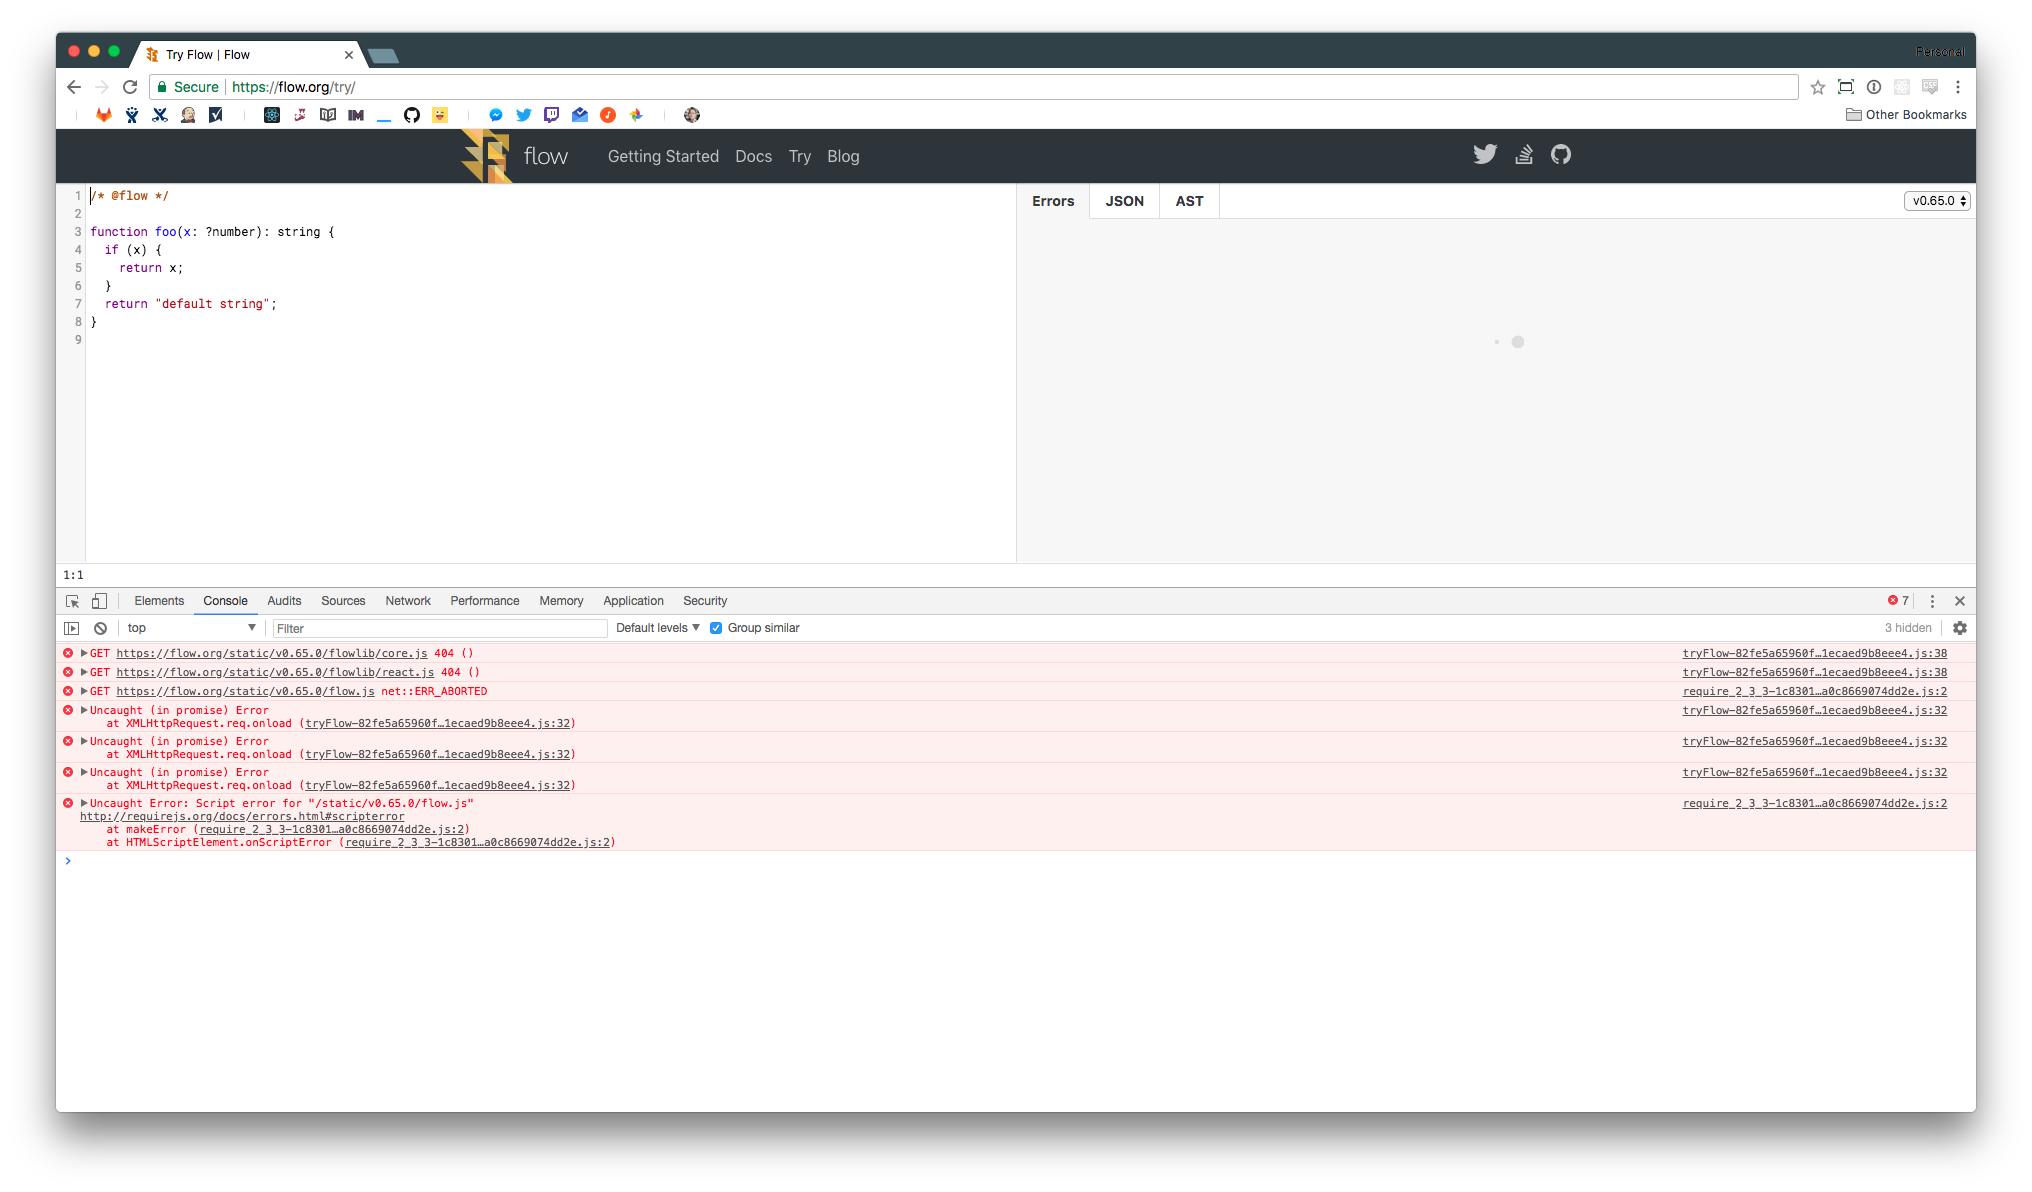Expand the Uncaught Script error entry
The width and height of the screenshot is (2032, 1192).
point(84,803)
